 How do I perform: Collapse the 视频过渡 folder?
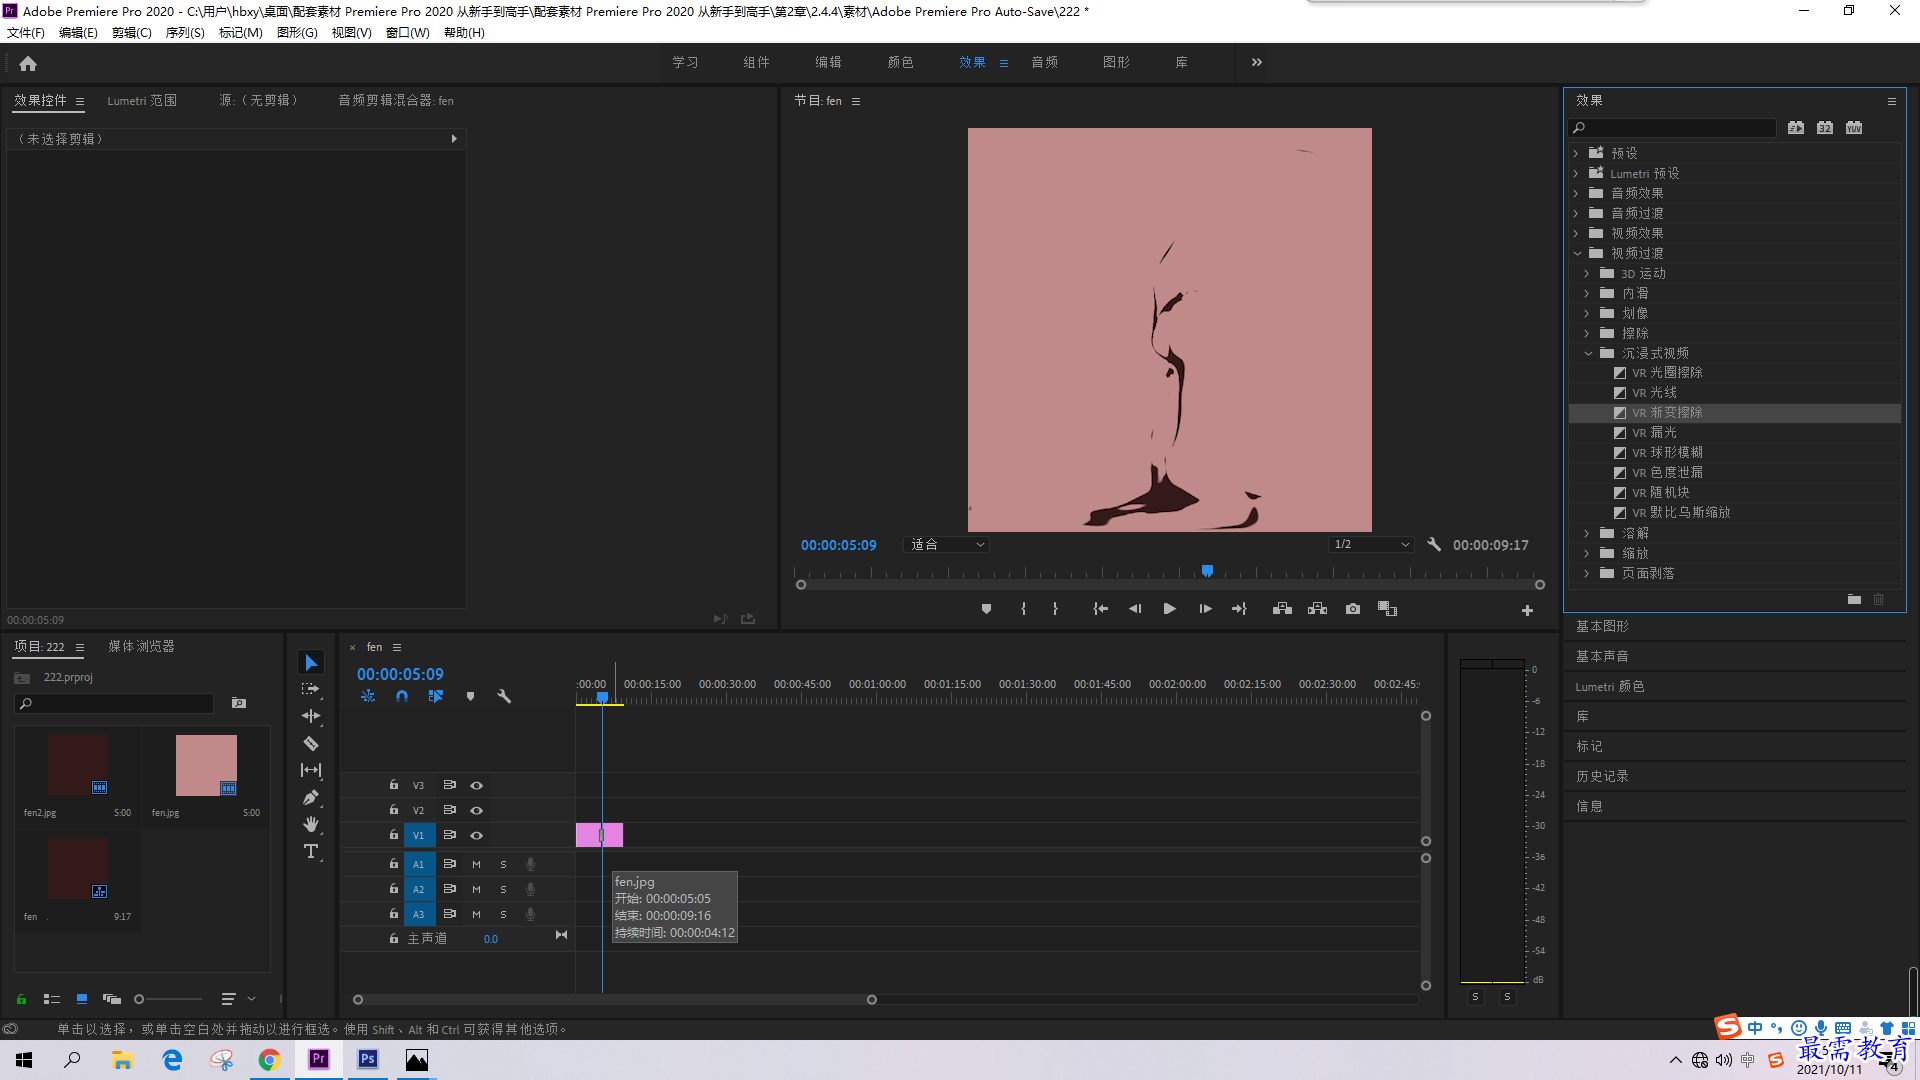tap(1577, 254)
